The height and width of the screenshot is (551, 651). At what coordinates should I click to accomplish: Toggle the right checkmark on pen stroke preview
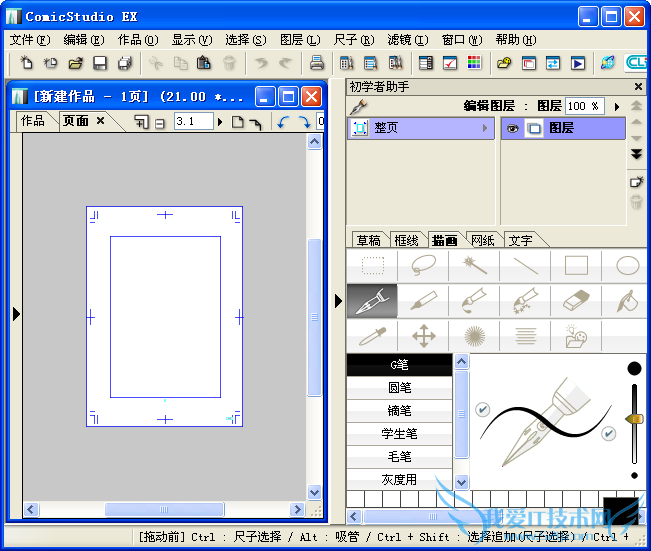click(608, 433)
